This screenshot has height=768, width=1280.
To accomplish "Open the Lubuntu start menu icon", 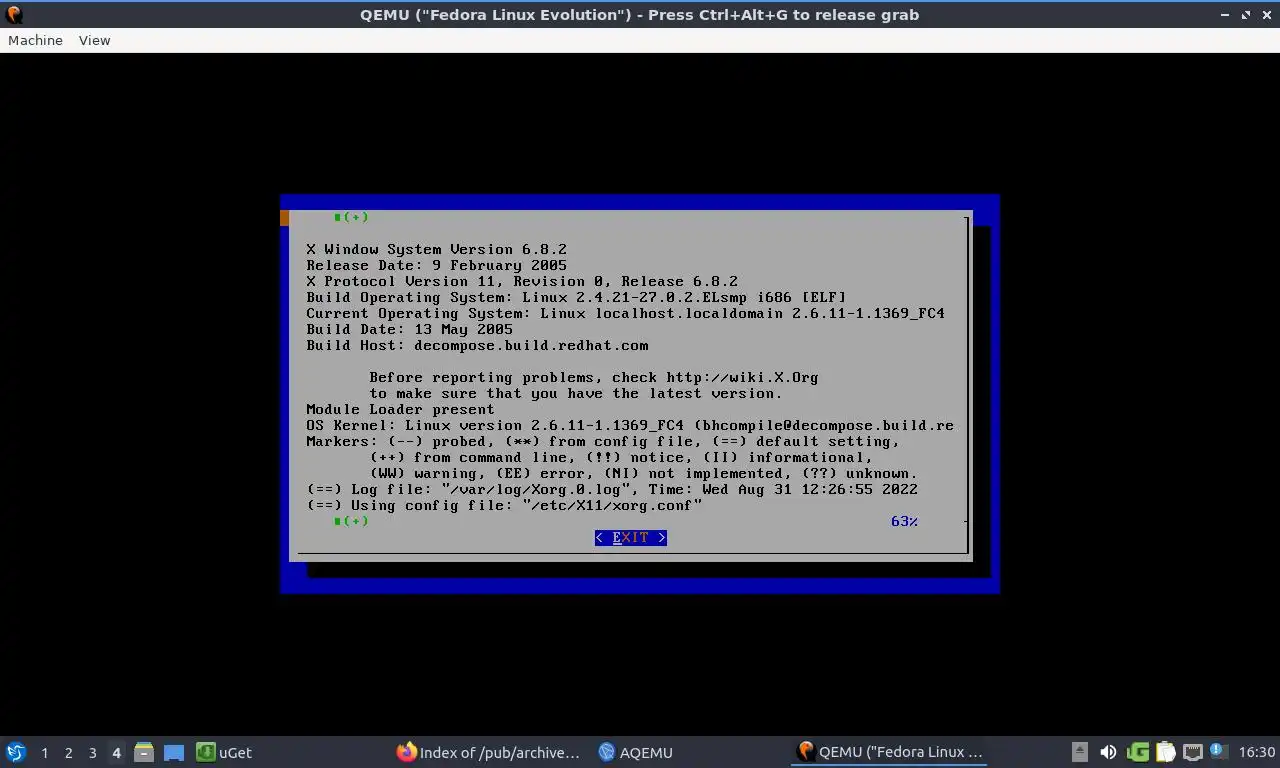I will pyautogui.click(x=16, y=752).
